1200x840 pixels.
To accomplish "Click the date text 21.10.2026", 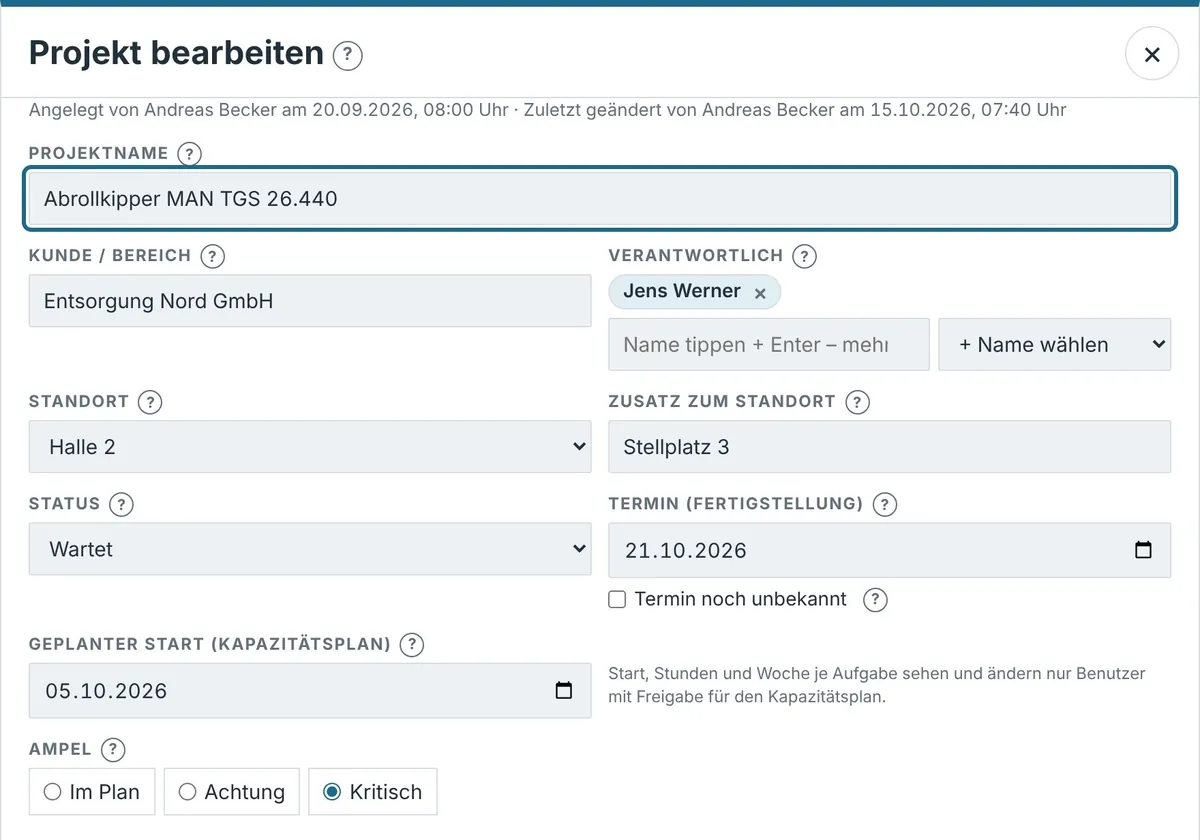I will (x=686, y=550).
